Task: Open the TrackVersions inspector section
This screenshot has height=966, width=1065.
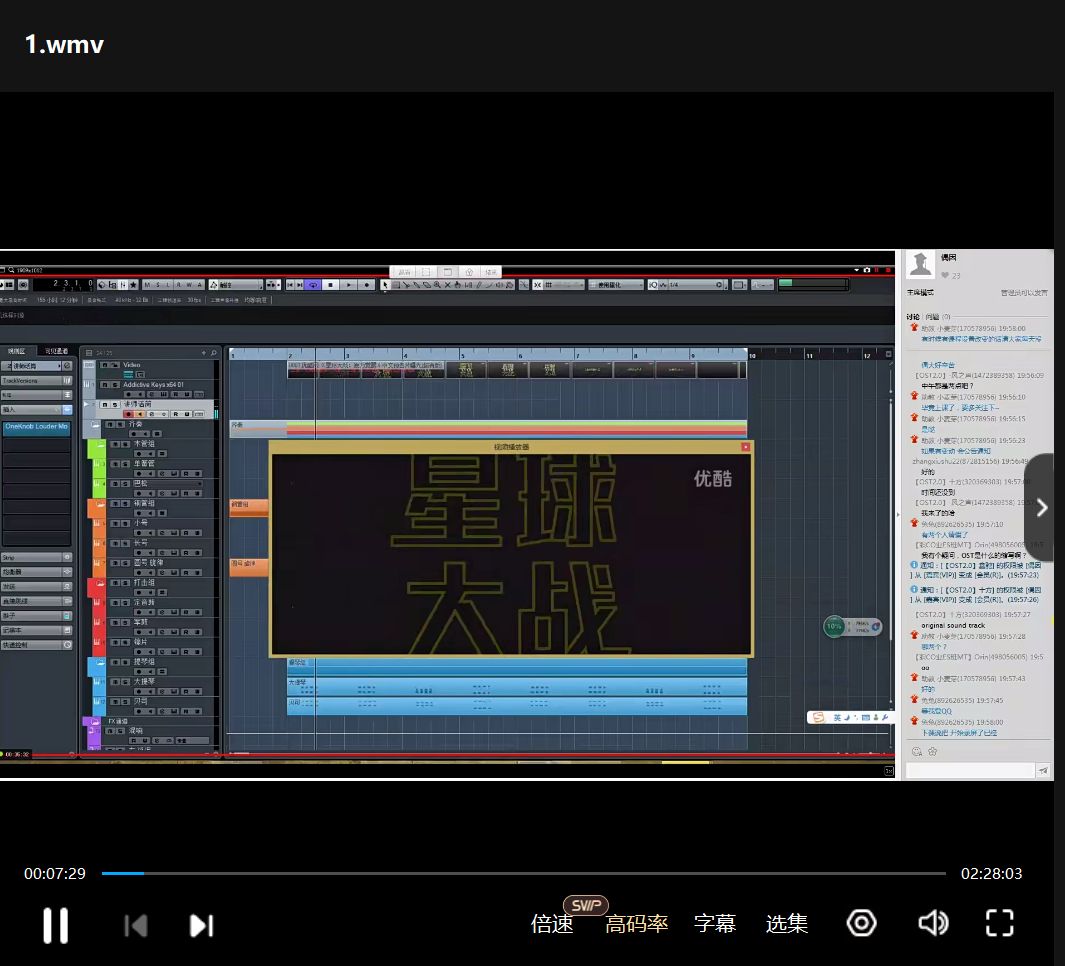Action: [x=37, y=380]
